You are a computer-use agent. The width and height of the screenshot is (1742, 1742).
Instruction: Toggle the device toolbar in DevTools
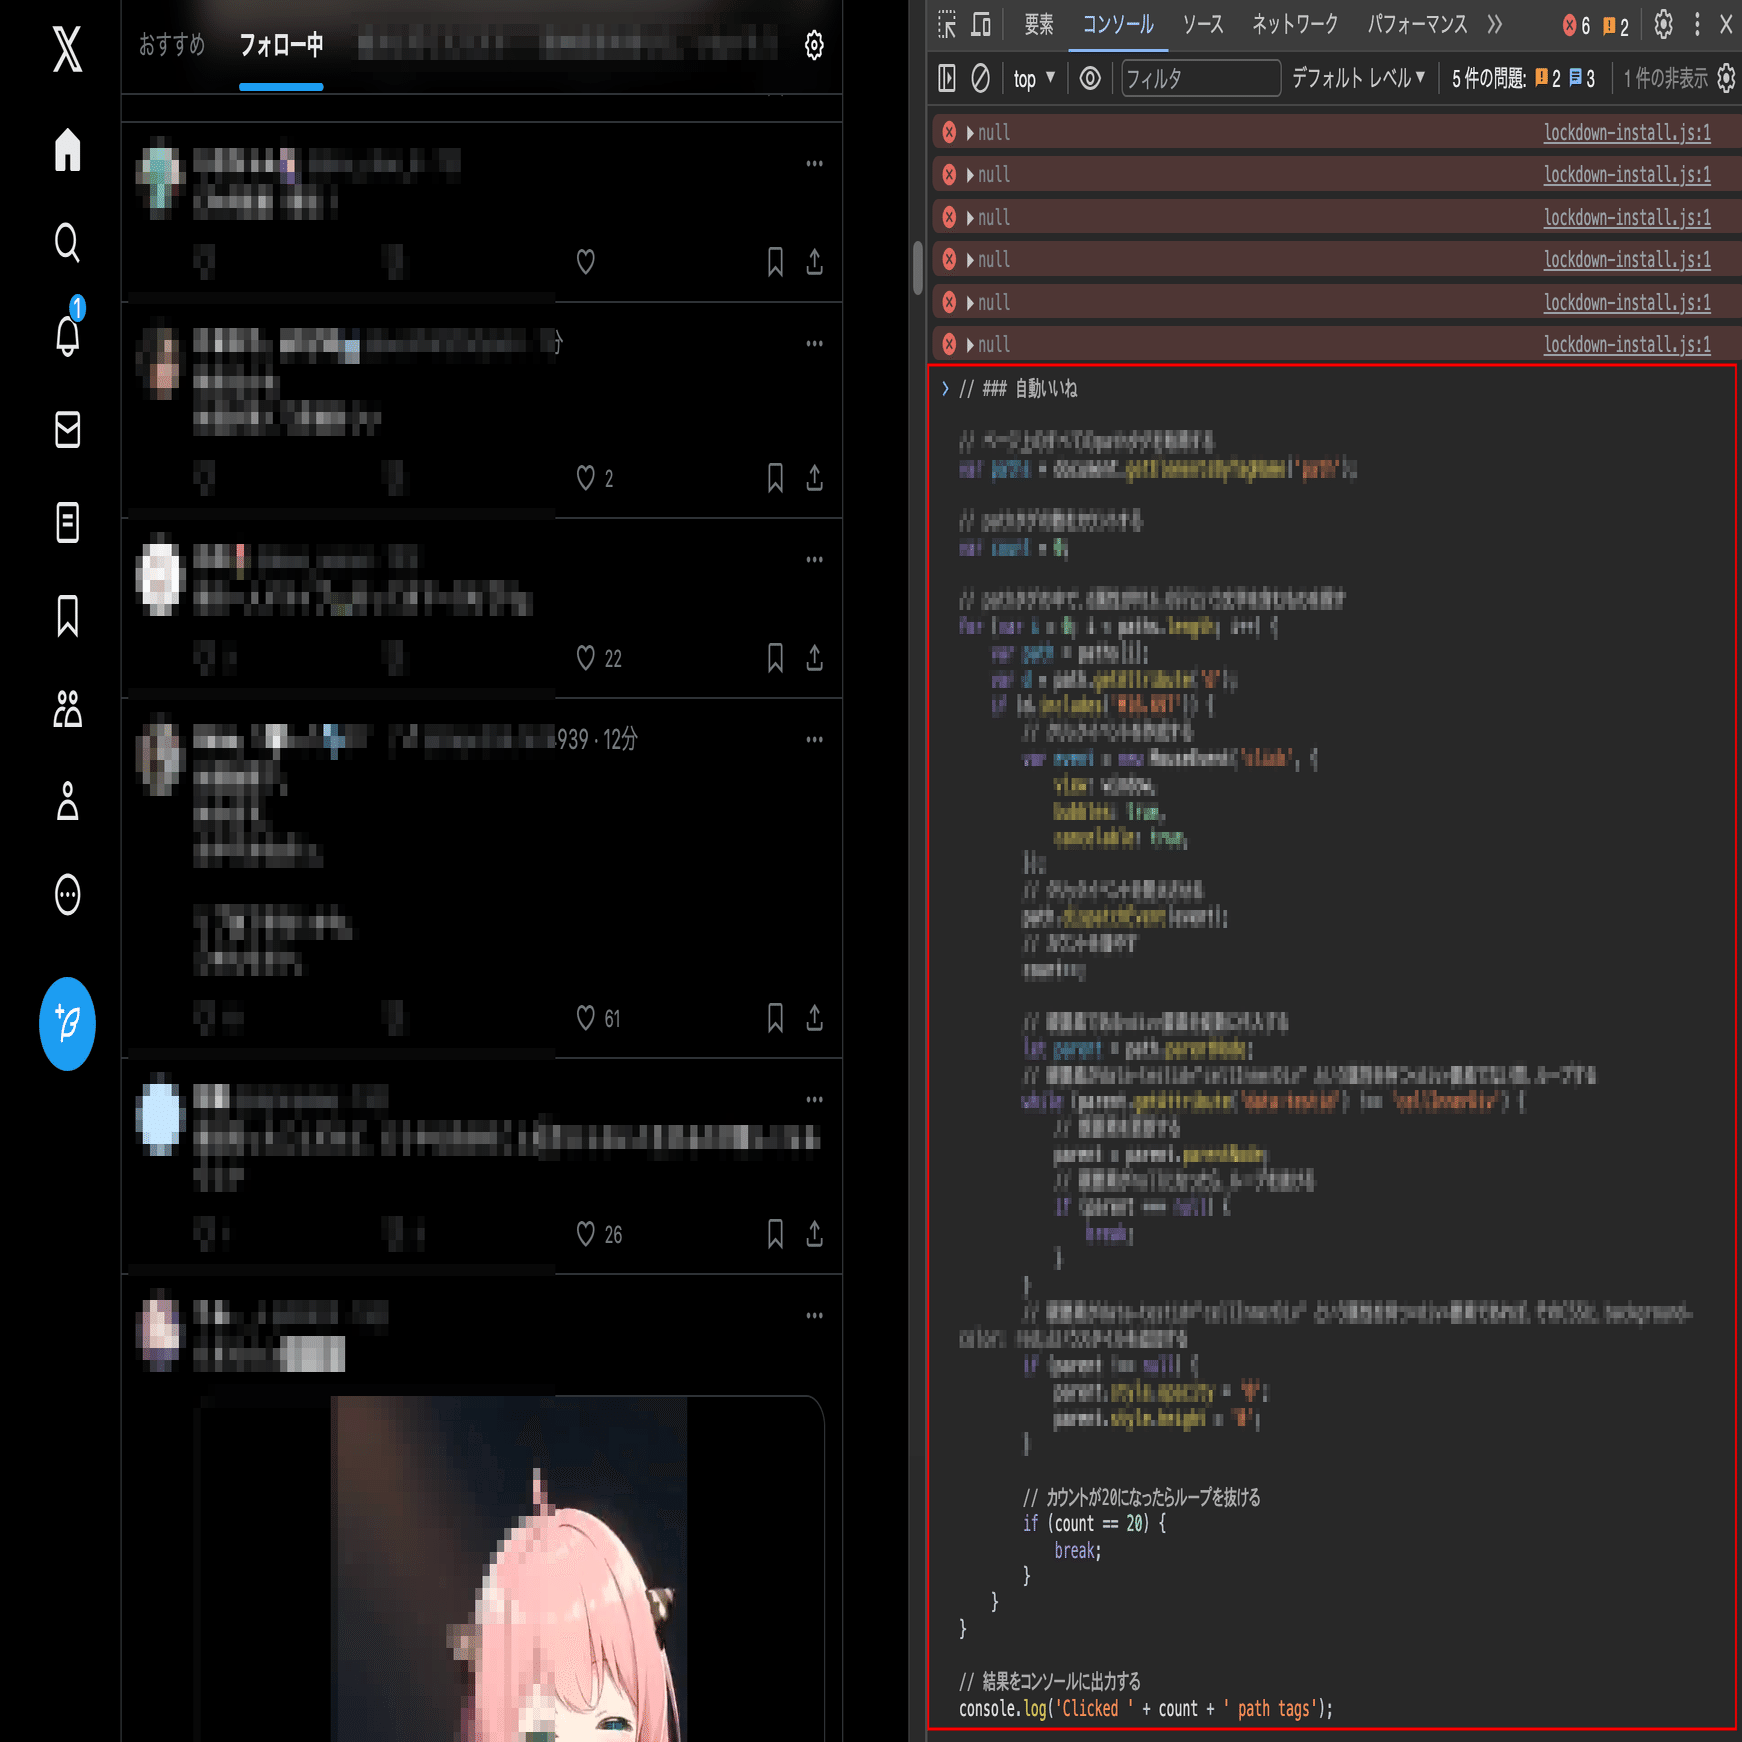pos(981,25)
